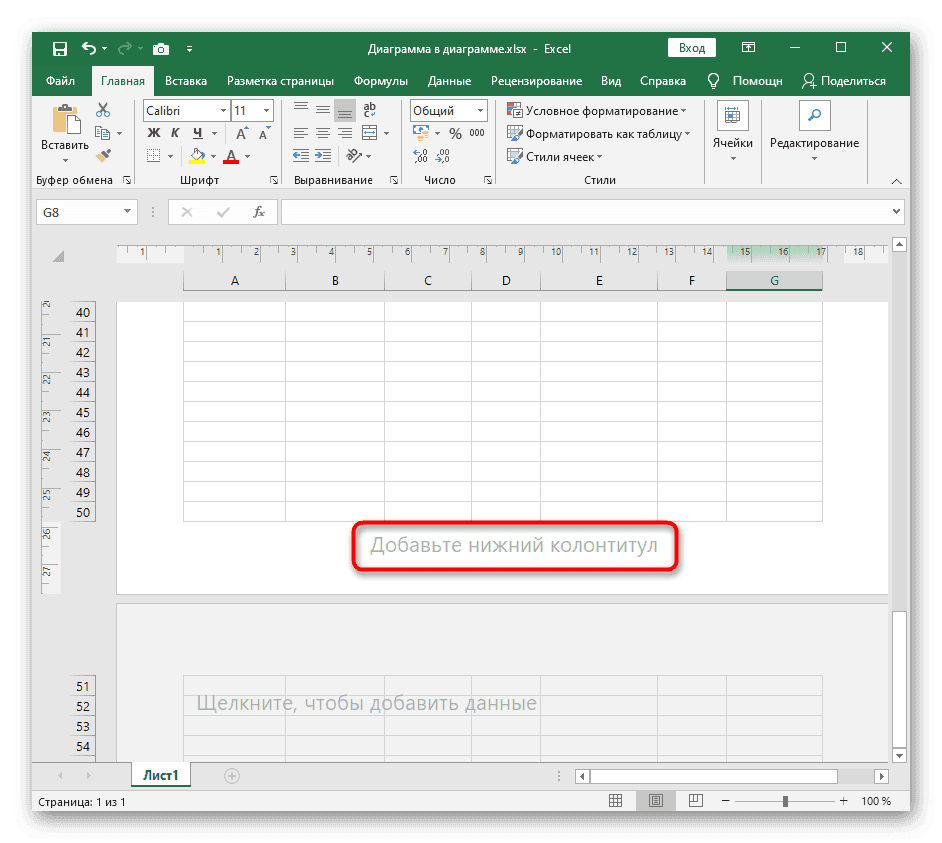Click the insert function fx icon
This screenshot has width=942, height=843.
(x=258, y=212)
